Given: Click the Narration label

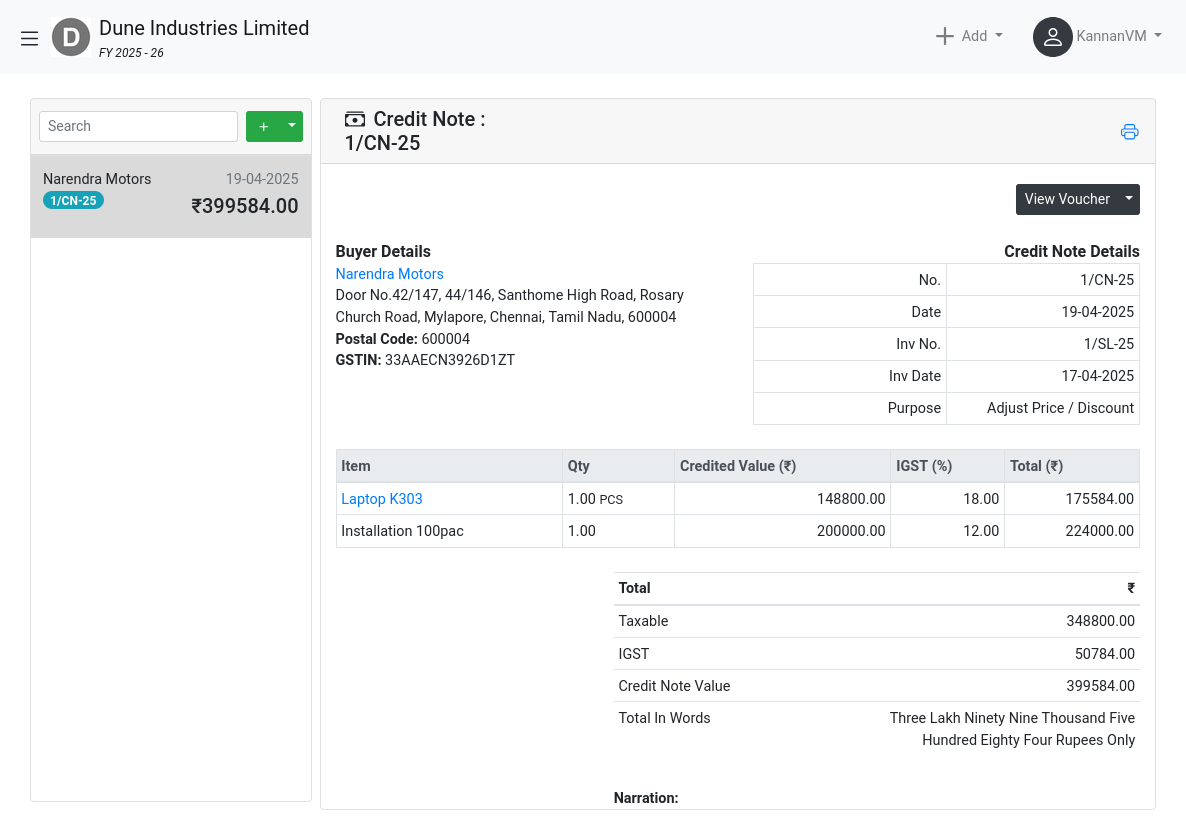Looking at the screenshot, I should coord(646,798).
